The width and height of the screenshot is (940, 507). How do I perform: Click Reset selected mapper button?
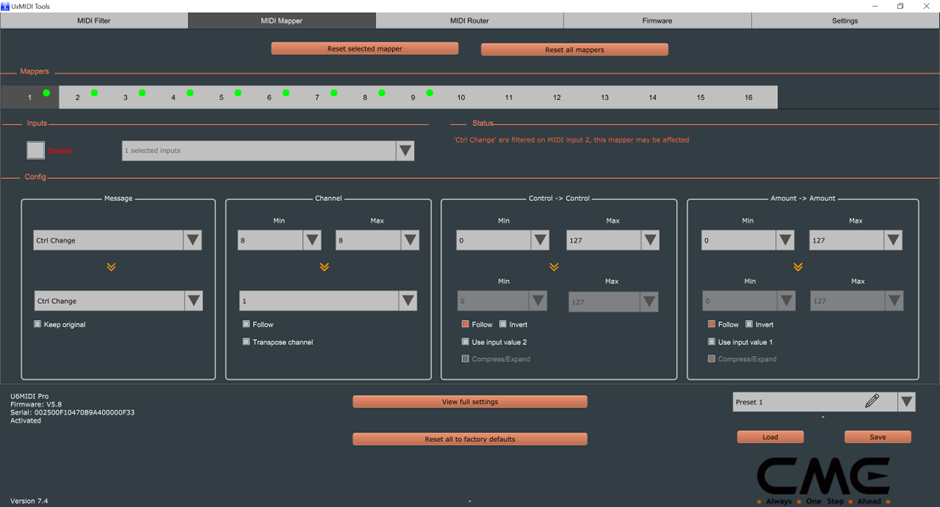[x=365, y=49]
